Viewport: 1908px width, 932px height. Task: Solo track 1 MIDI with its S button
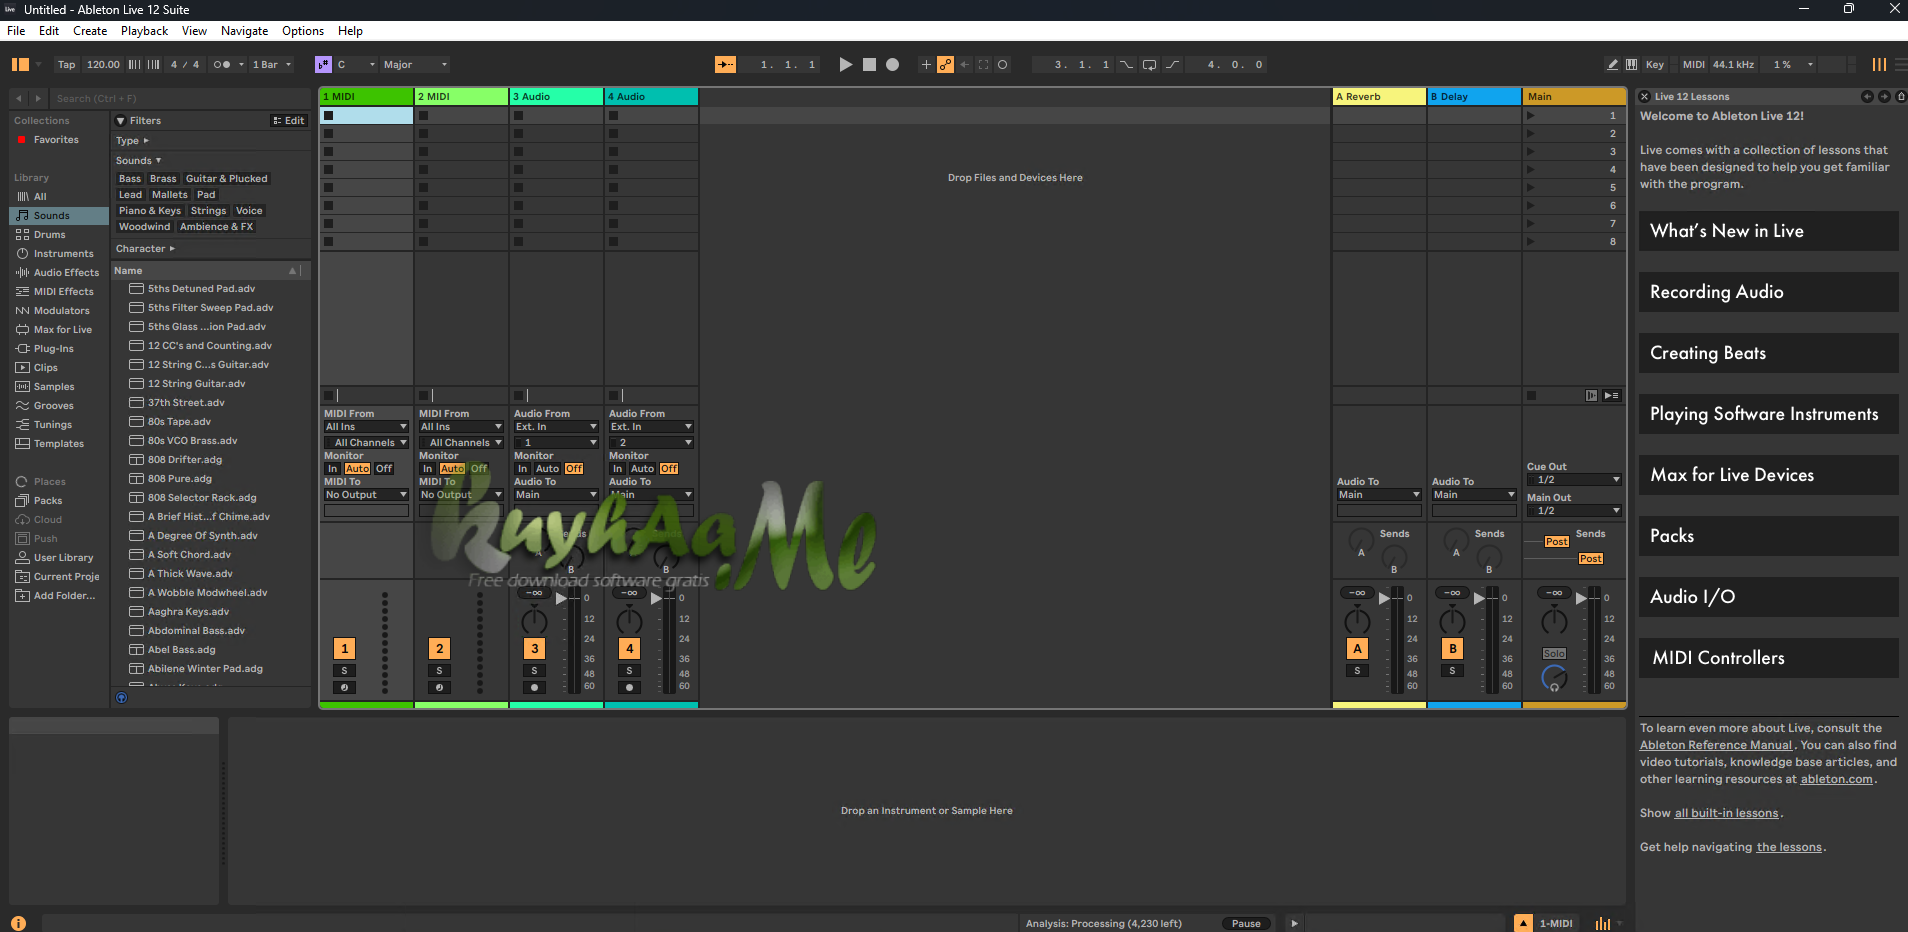344,671
